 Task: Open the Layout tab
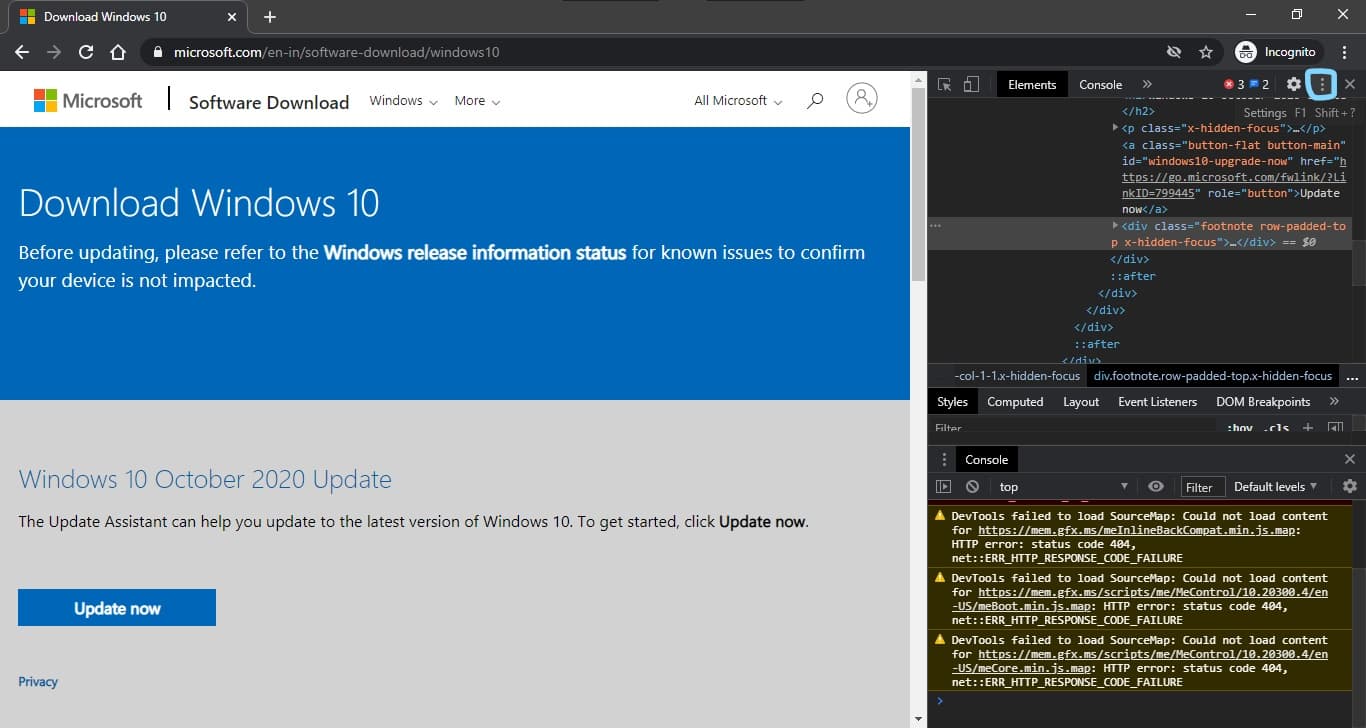(x=1081, y=401)
